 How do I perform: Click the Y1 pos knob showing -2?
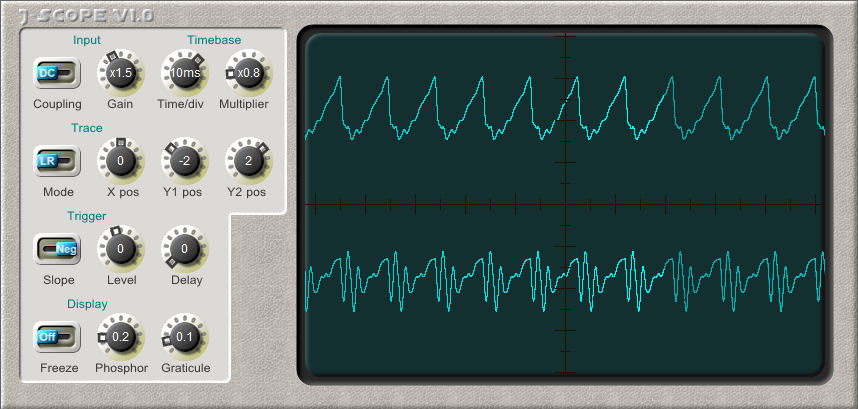(x=184, y=161)
